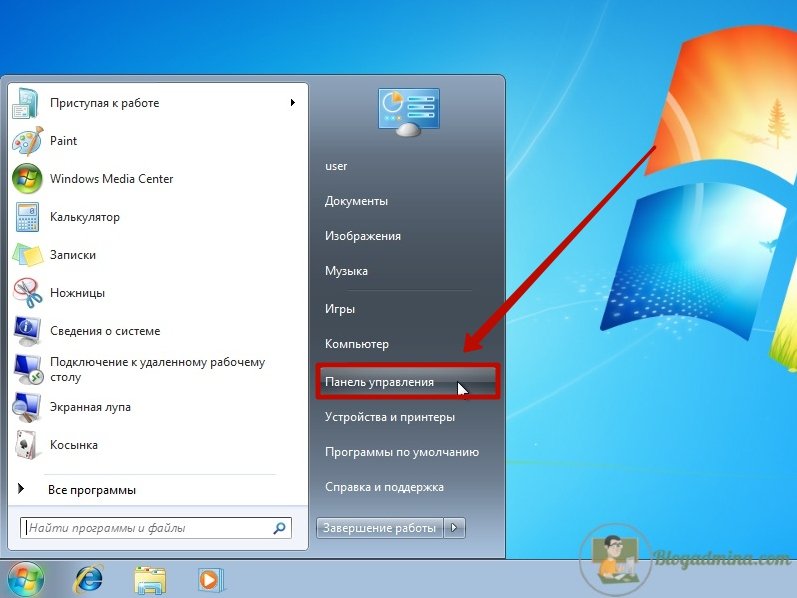Open the Калькулятор calculator icon
The width and height of the screenshot is (797, 598).
[x=27, y=217]
